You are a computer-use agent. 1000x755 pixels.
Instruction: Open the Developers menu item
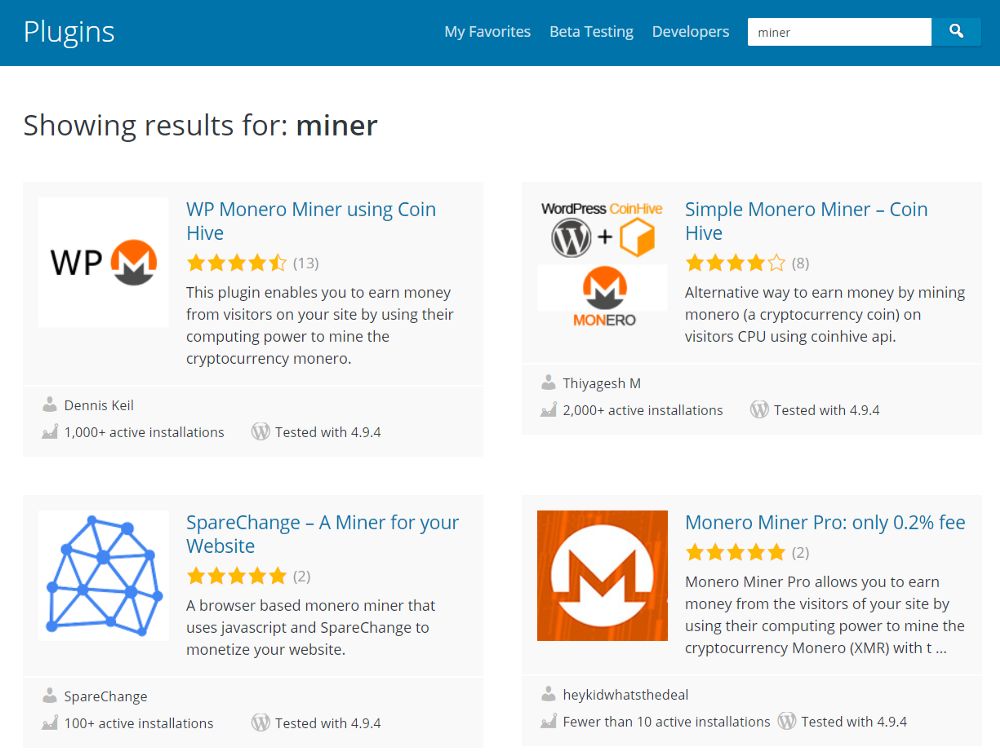tap(690, 32)
